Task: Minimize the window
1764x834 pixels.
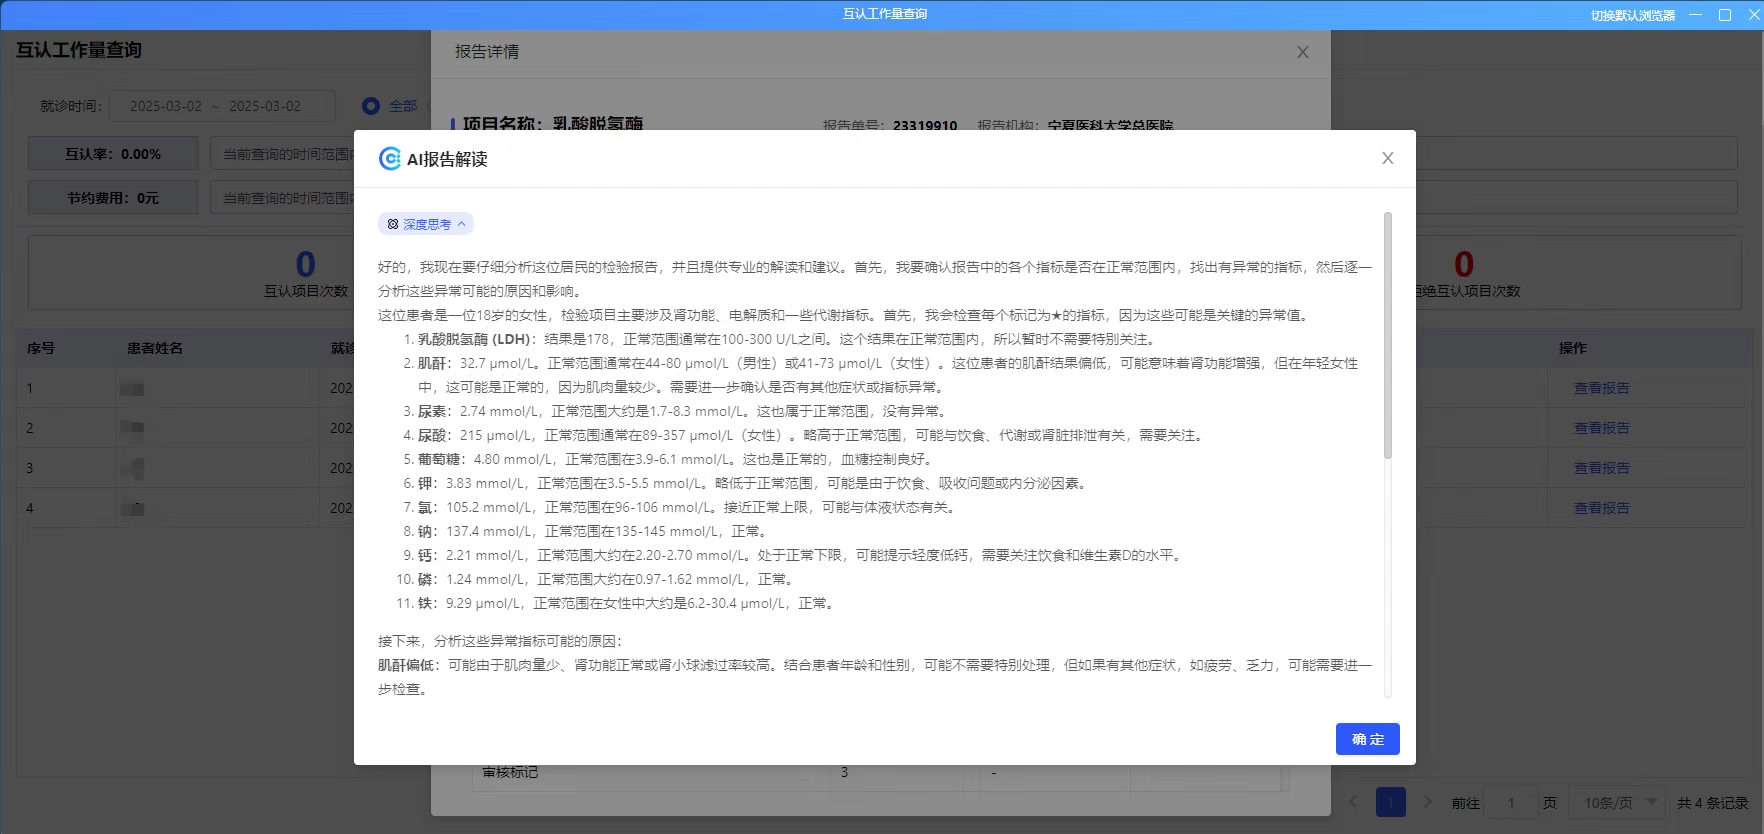Action: 1695,14
